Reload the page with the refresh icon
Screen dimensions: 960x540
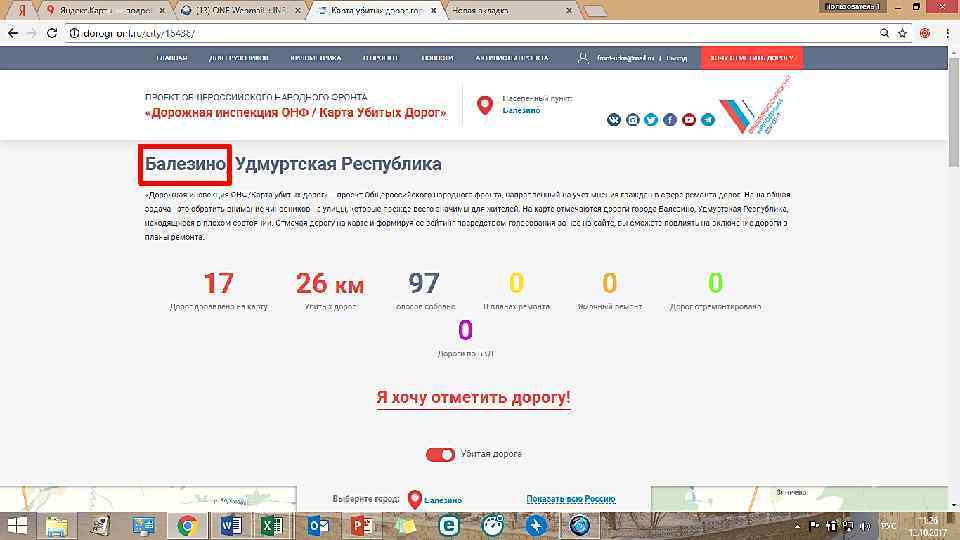pyautogui.click(x=52, y=33)
